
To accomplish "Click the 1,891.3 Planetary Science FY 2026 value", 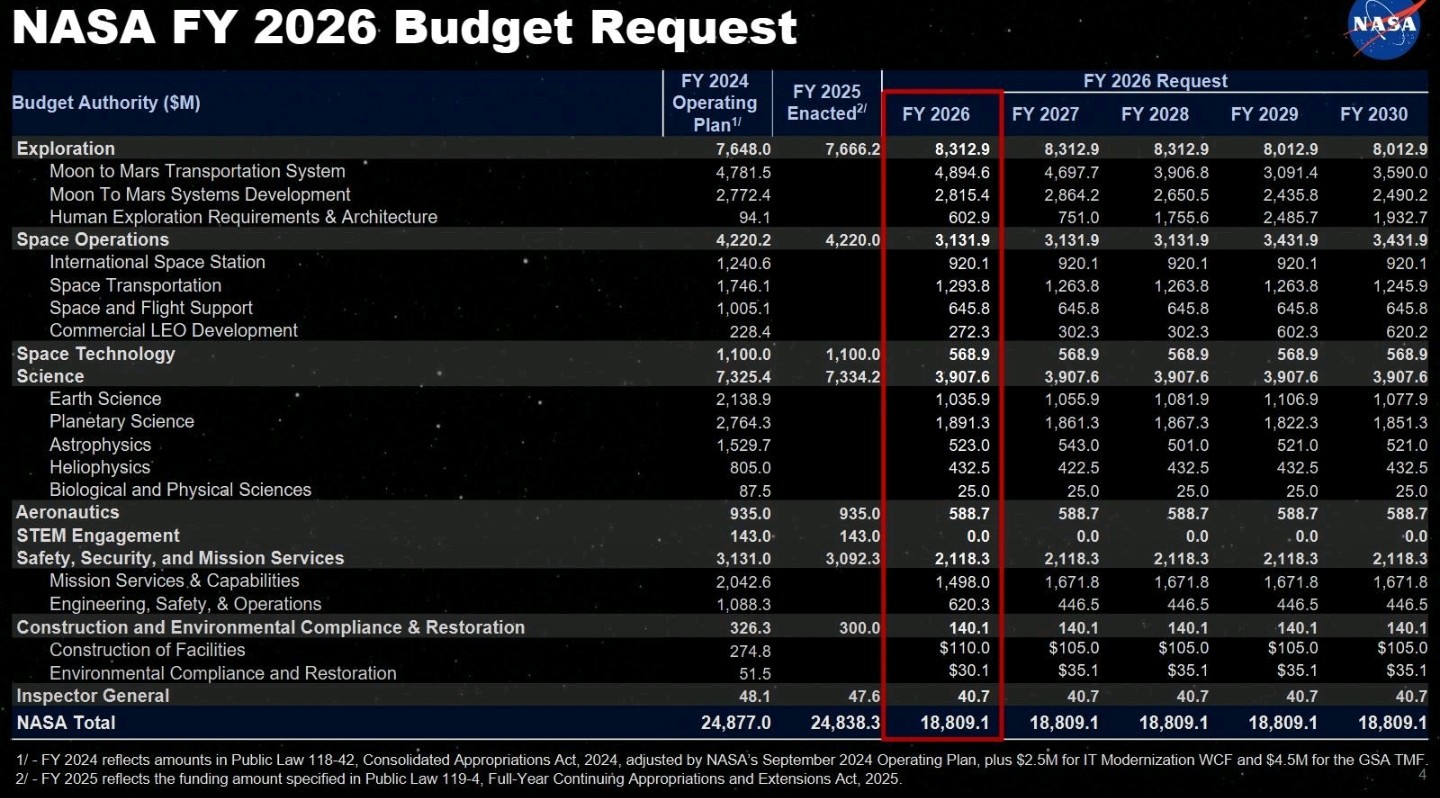I will pos(963,422).
